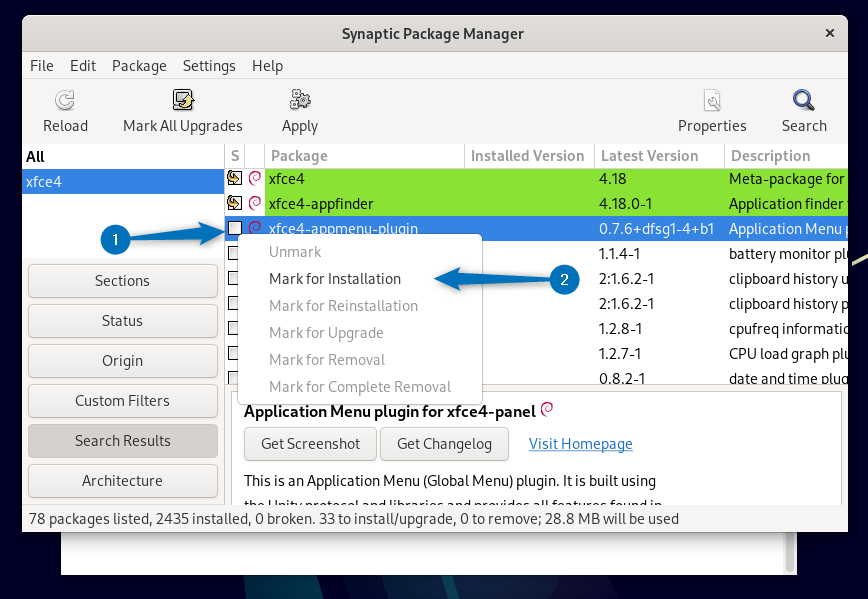Click the Reload toolbar icon
The height and width of the screenshot is (599, 868).
tap(64, 100)
